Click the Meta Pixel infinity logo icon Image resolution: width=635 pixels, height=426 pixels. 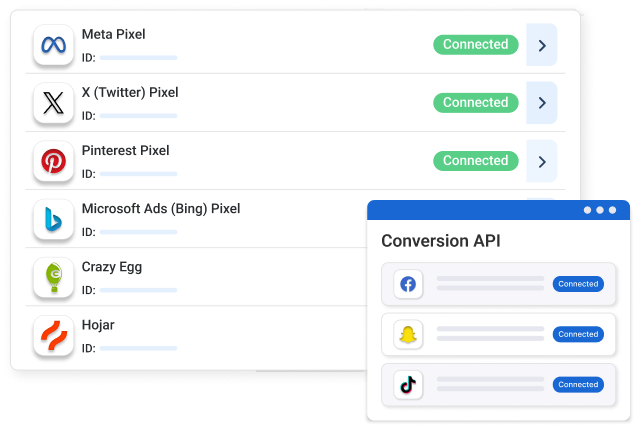point(53,45)
